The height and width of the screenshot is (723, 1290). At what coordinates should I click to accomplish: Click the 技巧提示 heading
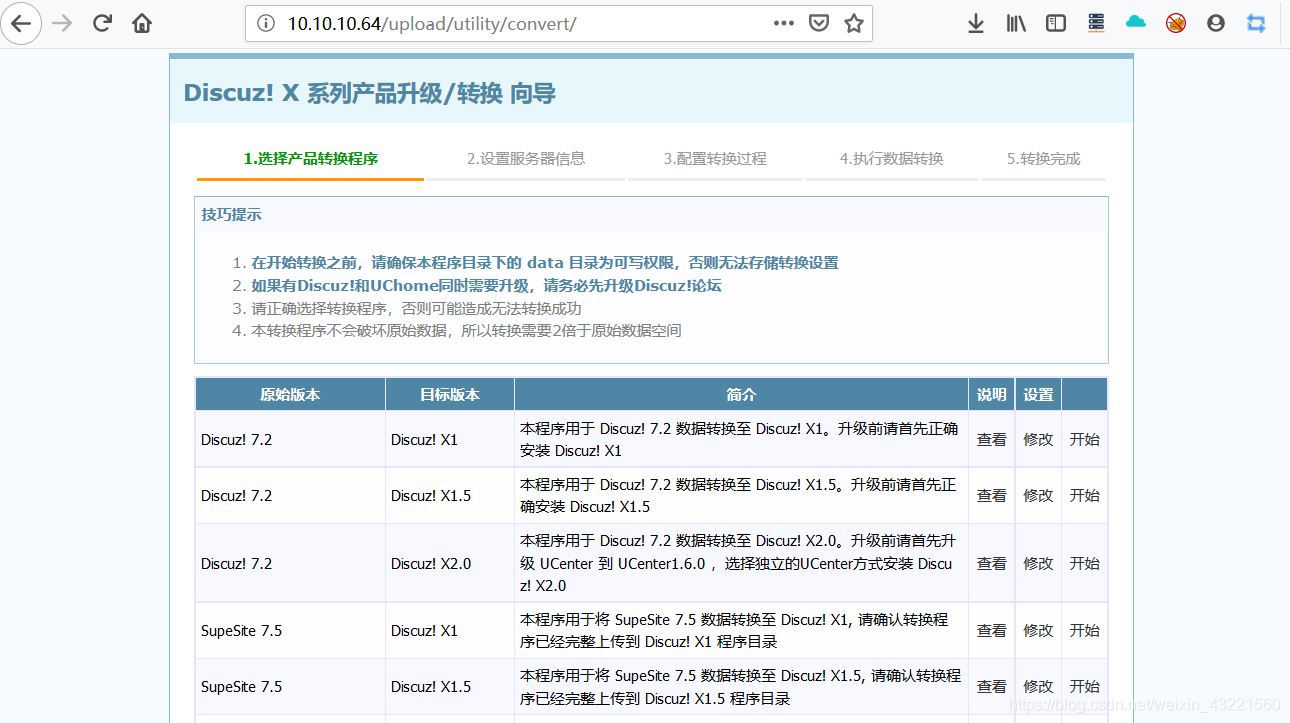click(231, 214)
